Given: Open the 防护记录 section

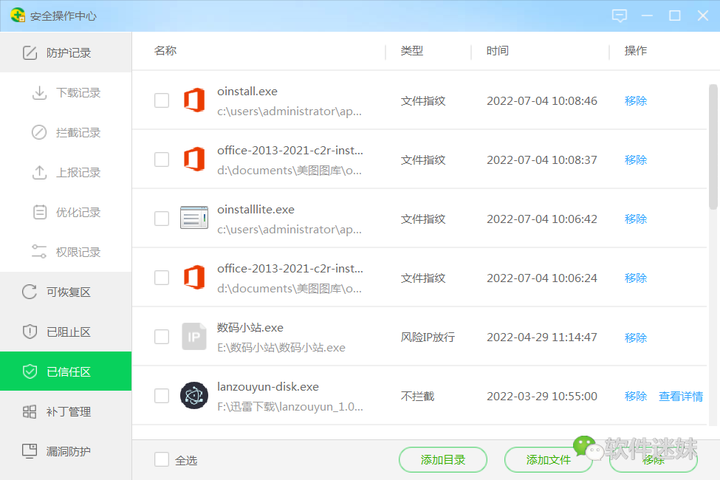Looking at the screenshot, I should pyautogui.click(x=66, y=52).
